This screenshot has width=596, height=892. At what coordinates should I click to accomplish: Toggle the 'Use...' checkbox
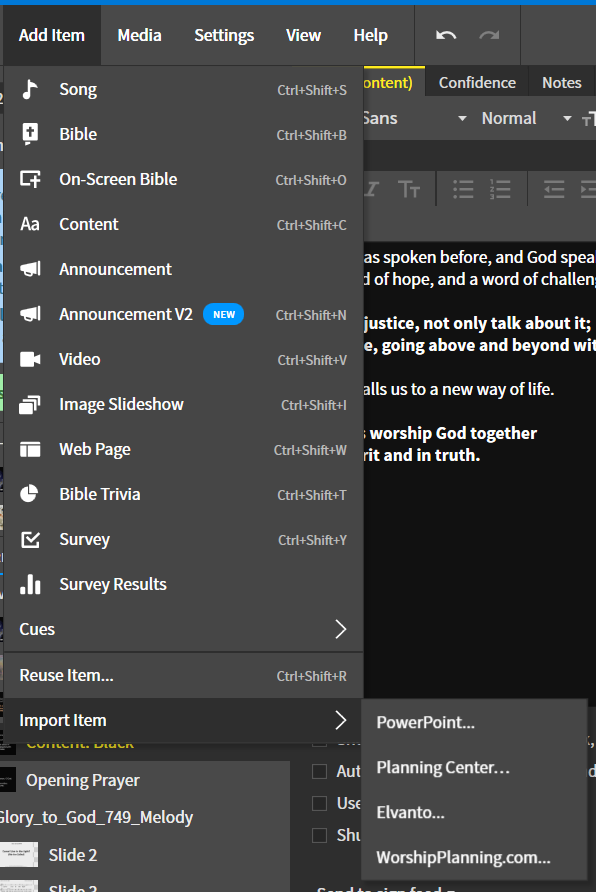317,804
